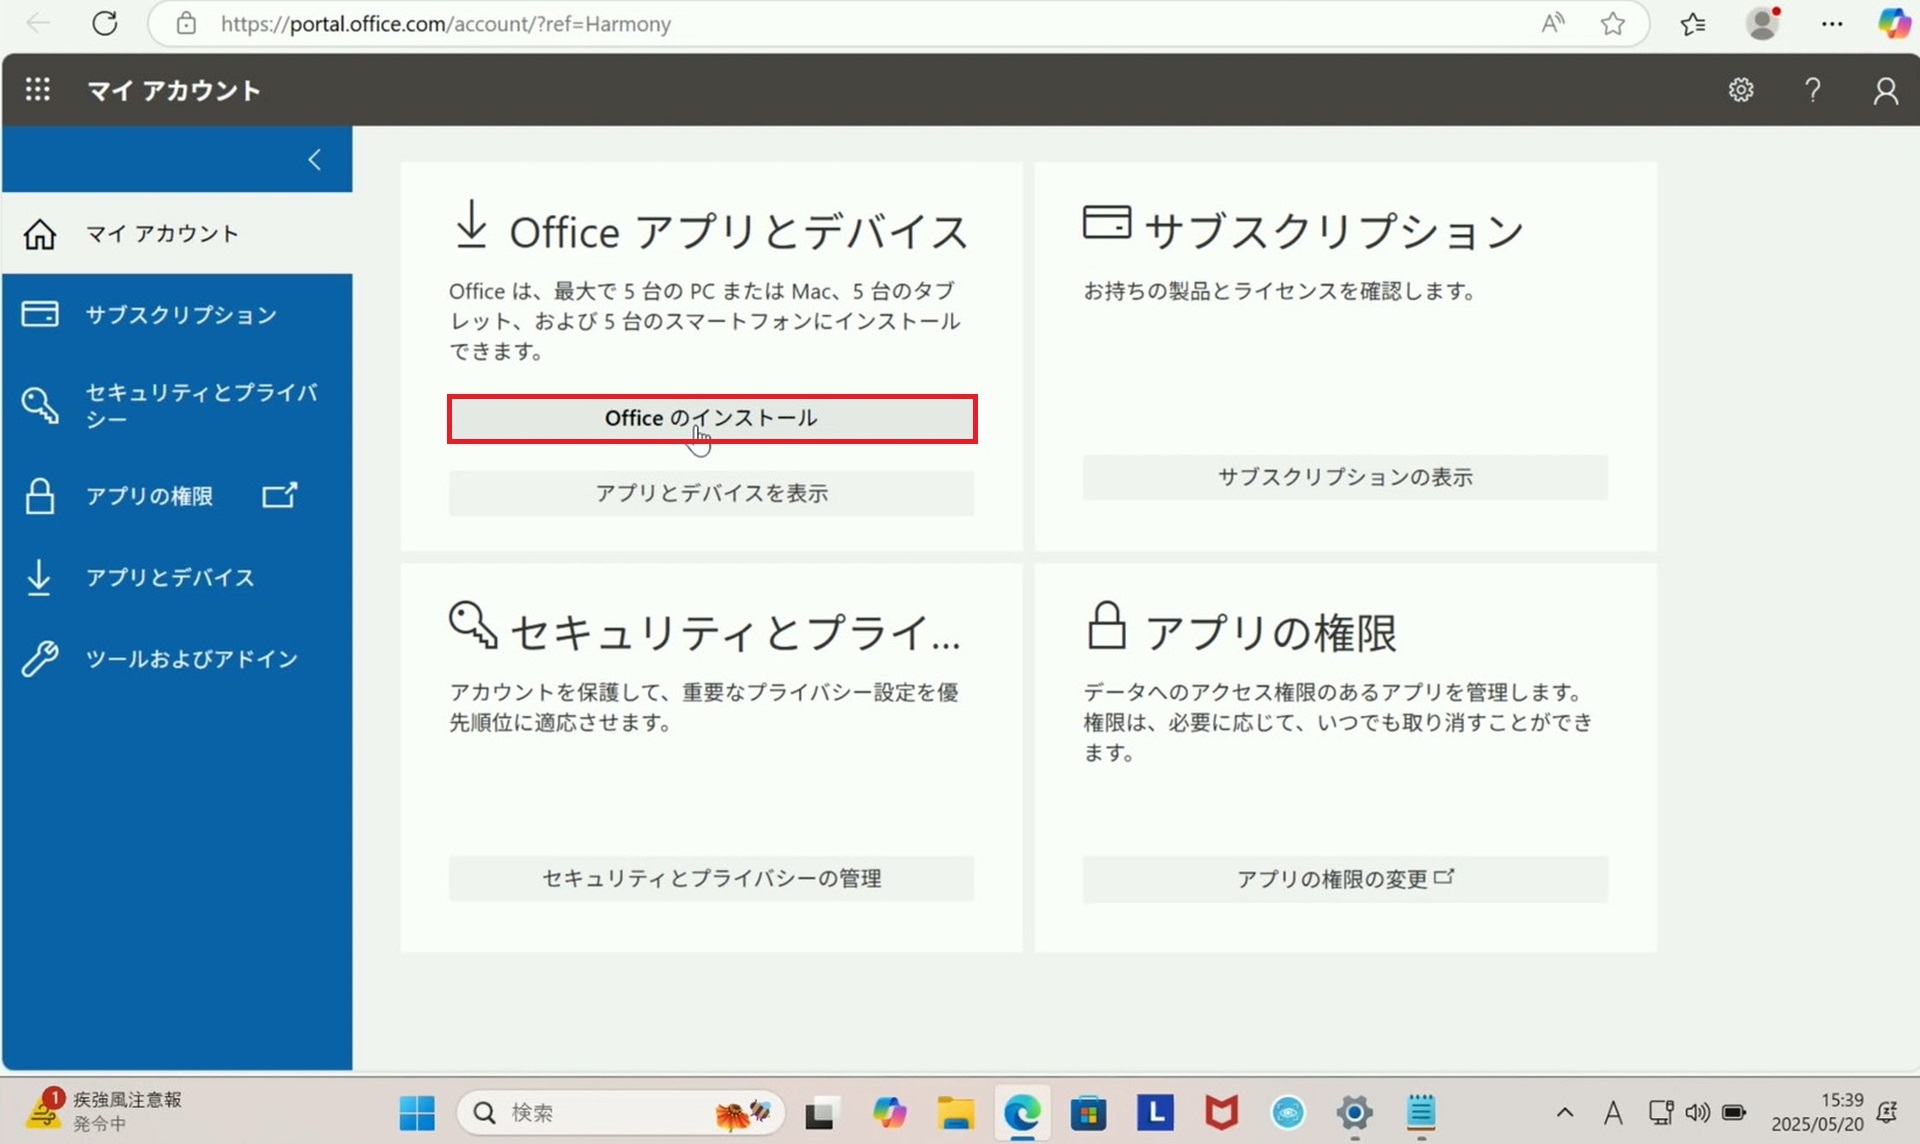Viewport: 1920px width, 1144px height.
Task: Click the read aloud icon in address bar
Action: click(x=1552, y=23)
